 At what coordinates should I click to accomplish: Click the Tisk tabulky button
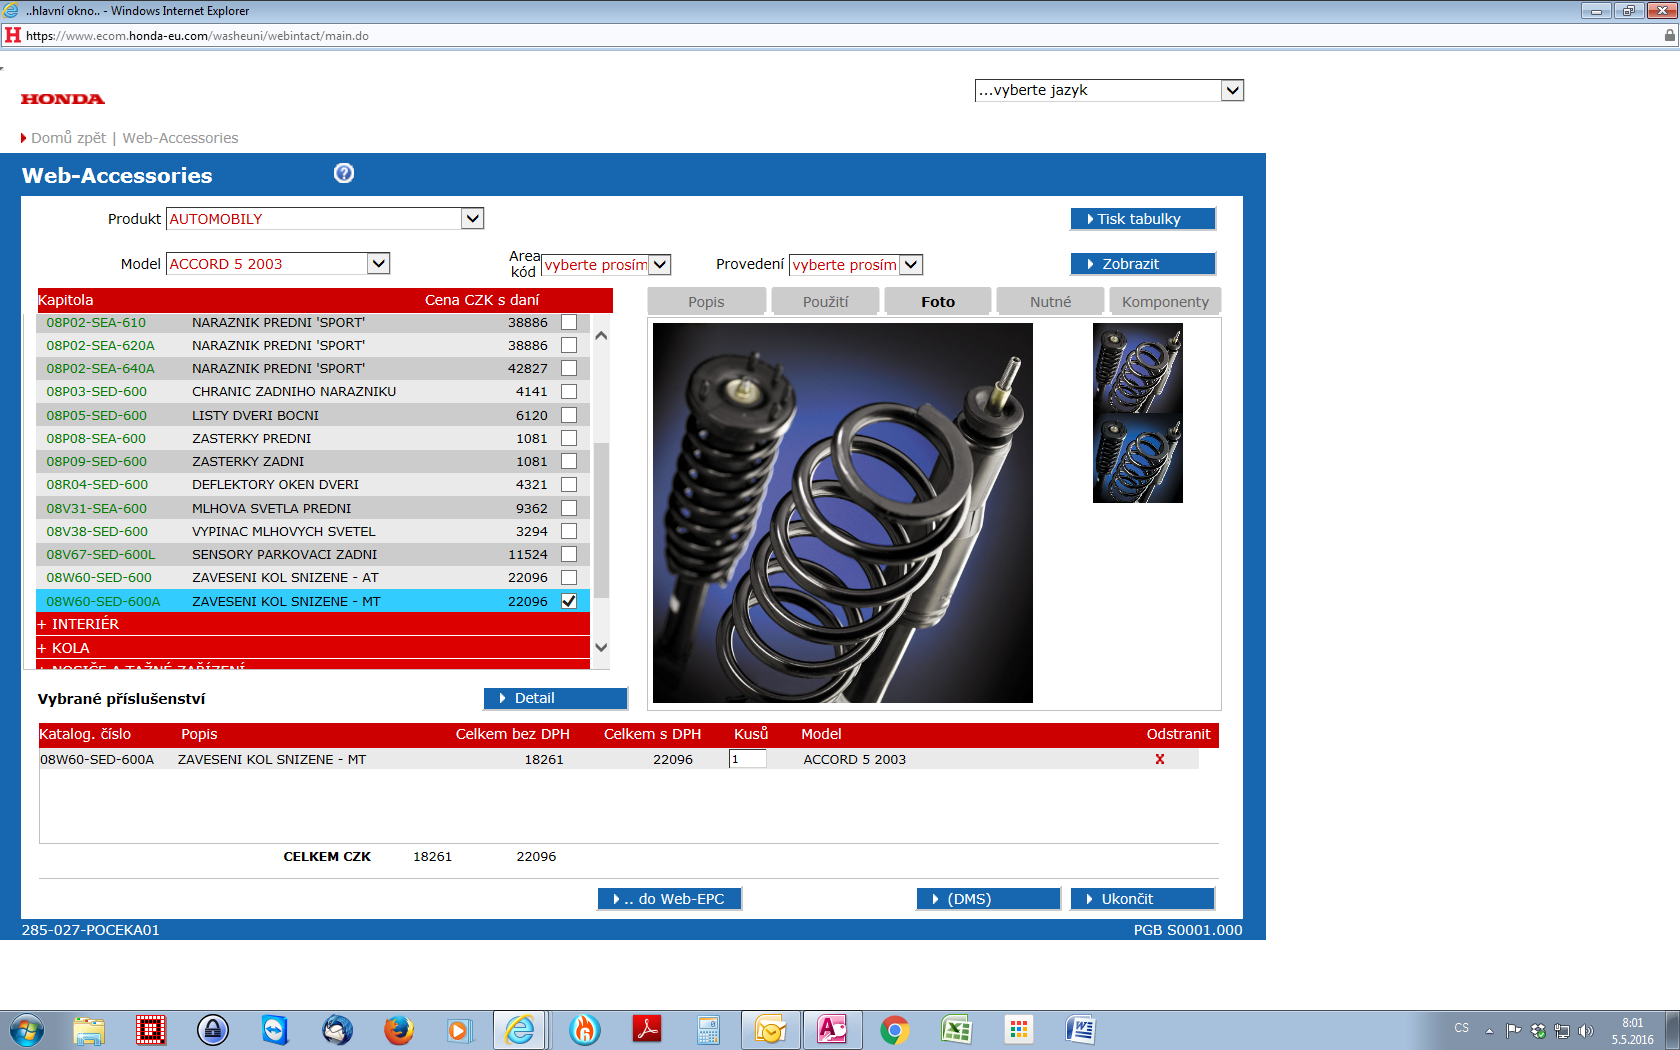(1143, 219)
